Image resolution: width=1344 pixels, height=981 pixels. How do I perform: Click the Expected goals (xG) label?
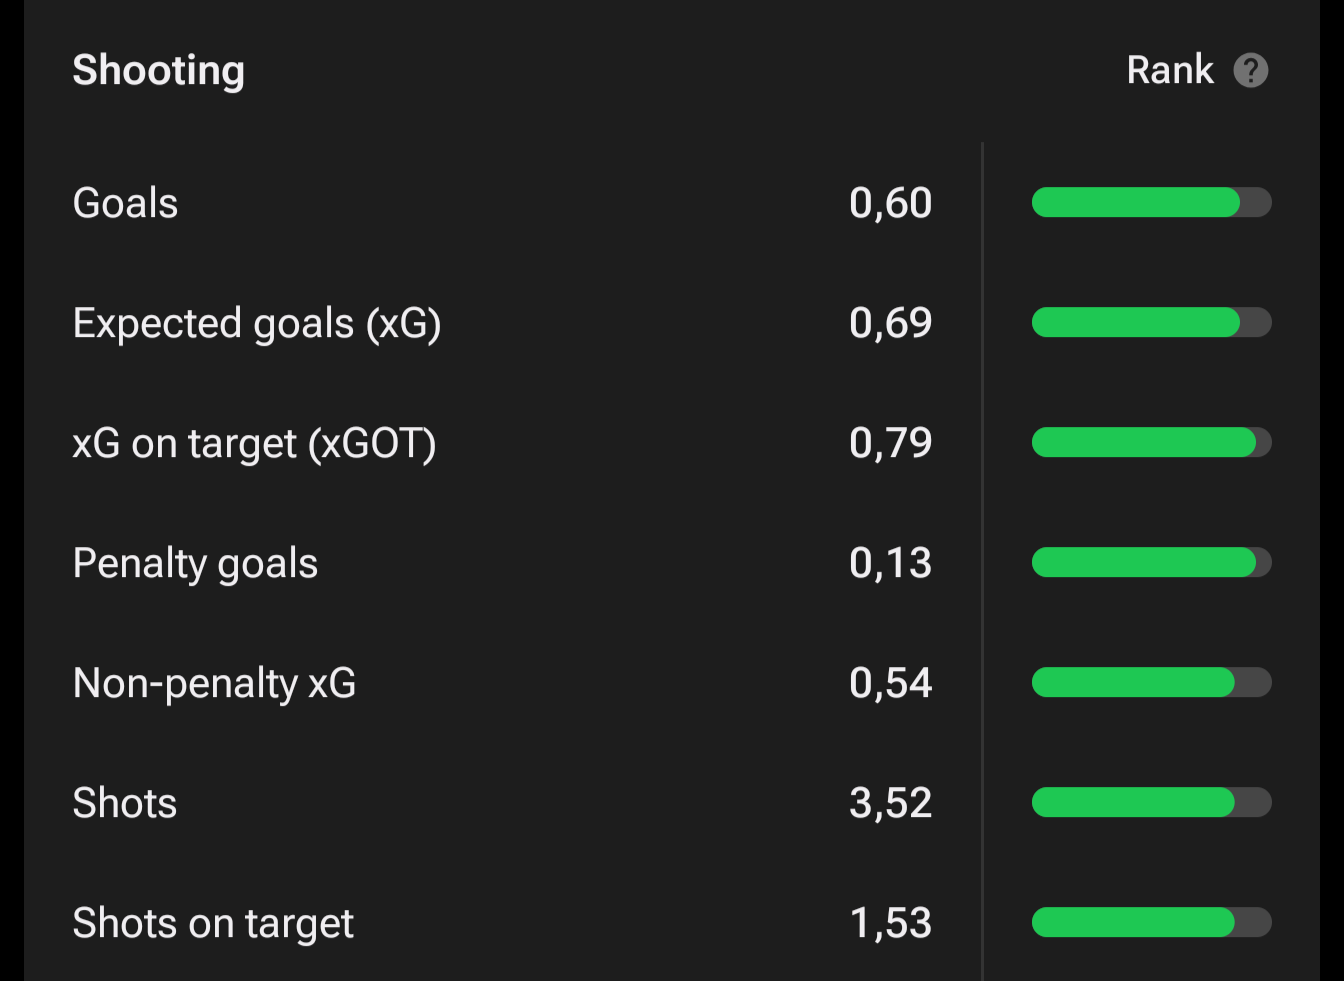click(x=257, y=324)
